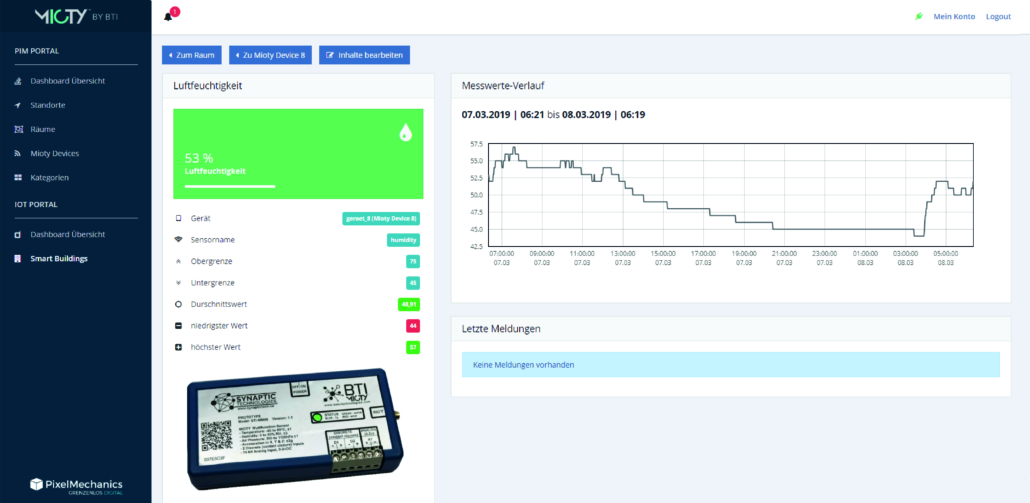This screenshot has width=1030, height=503.
Task: Click the Mioty sensor device photo
Action: click(x=298, y=430)
